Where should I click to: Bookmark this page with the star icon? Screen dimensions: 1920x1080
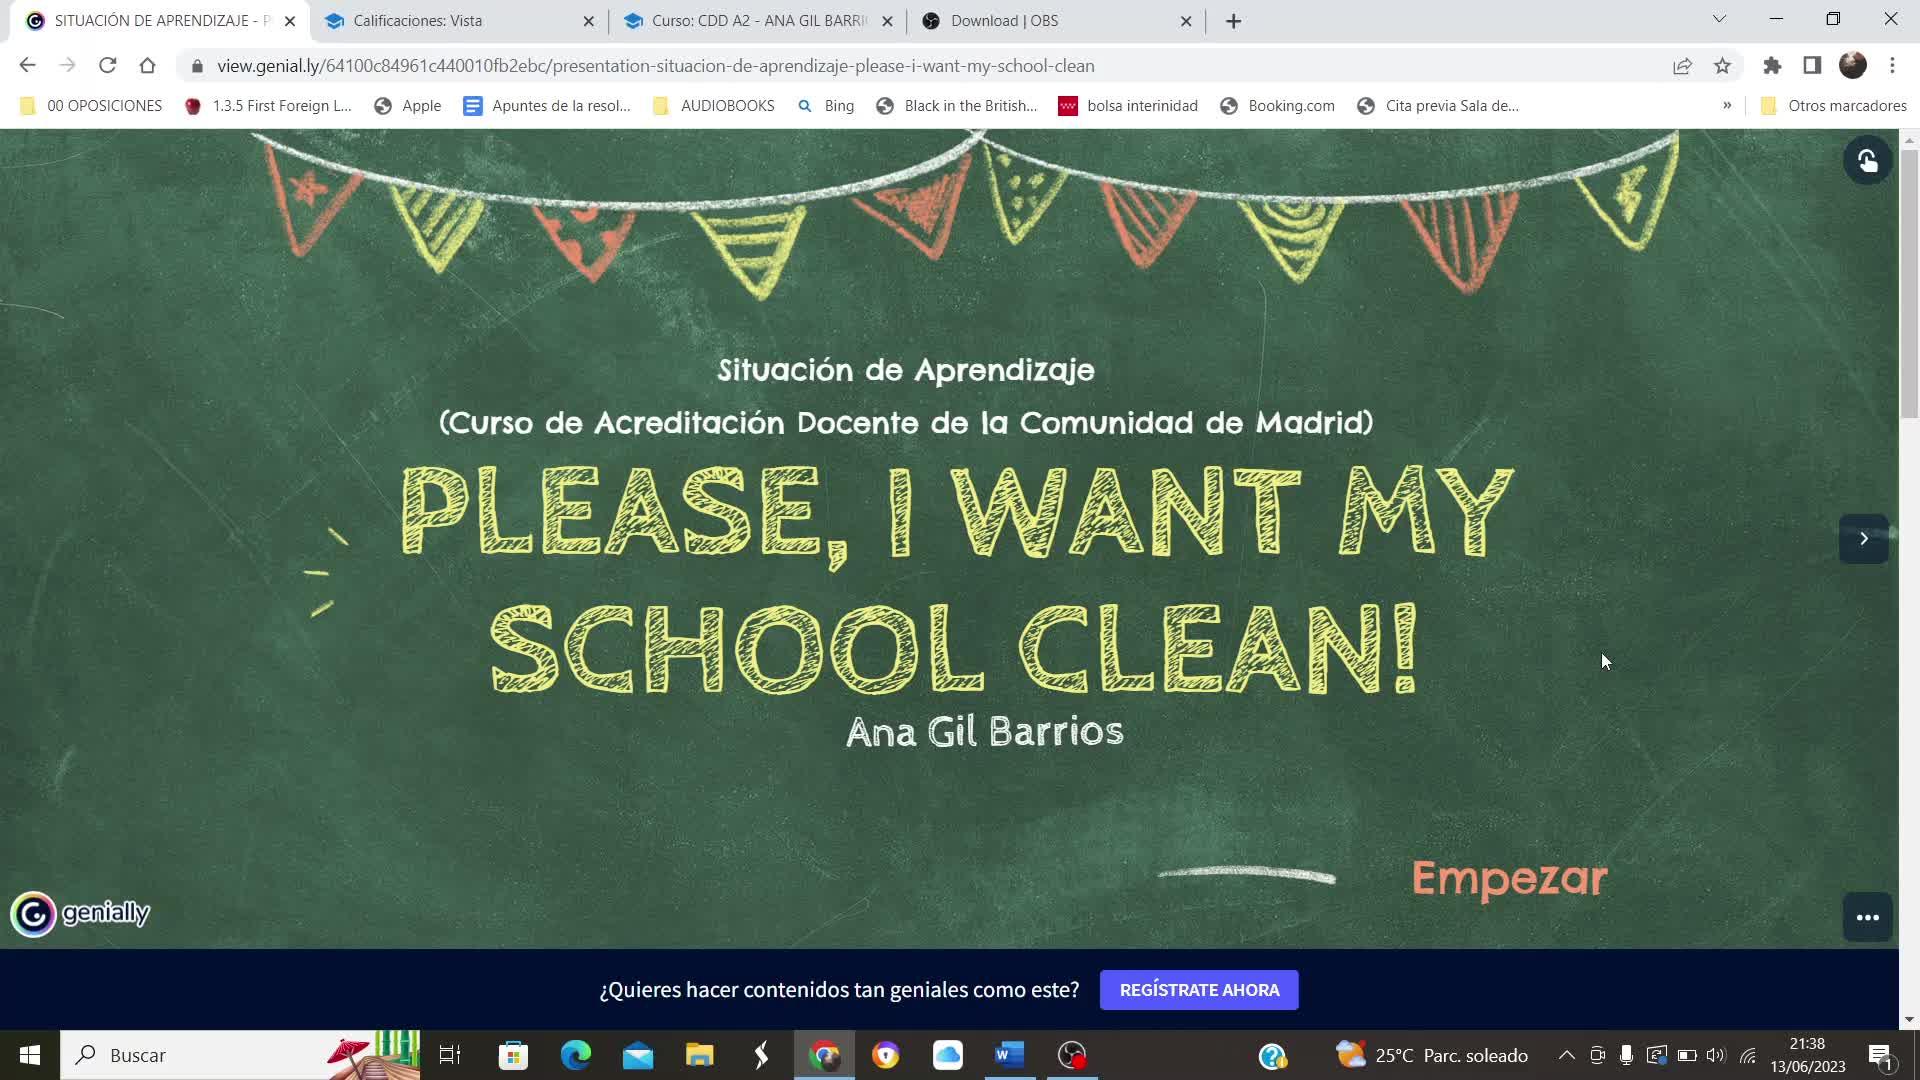[x=1722, y=66]
